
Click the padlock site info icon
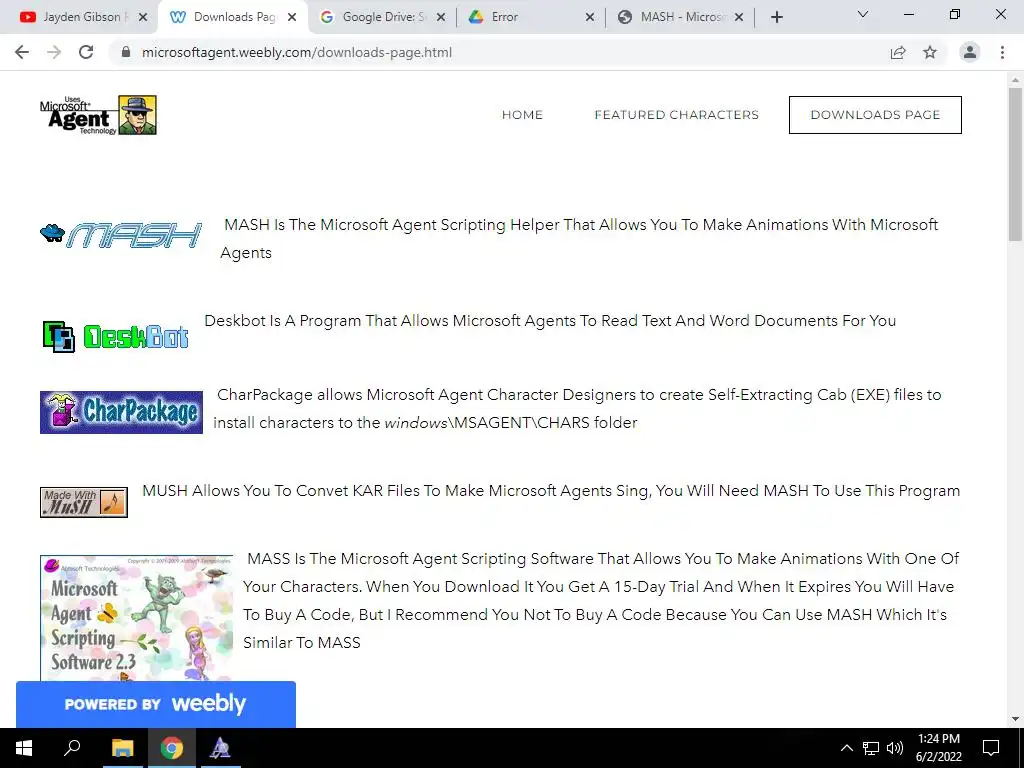126,52
